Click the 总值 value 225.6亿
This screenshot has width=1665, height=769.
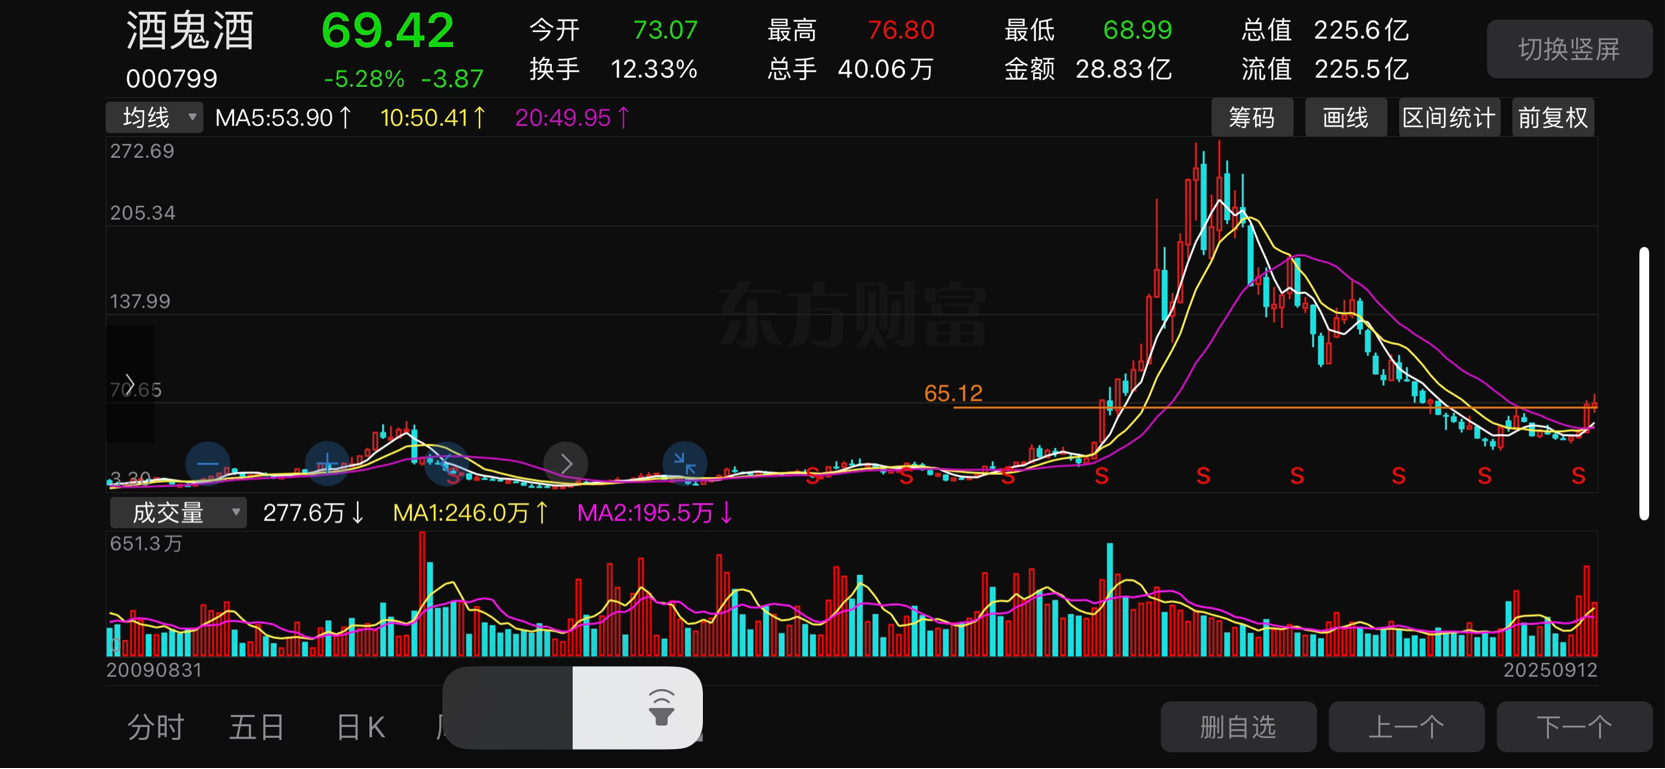click(x=1361, y=30)
